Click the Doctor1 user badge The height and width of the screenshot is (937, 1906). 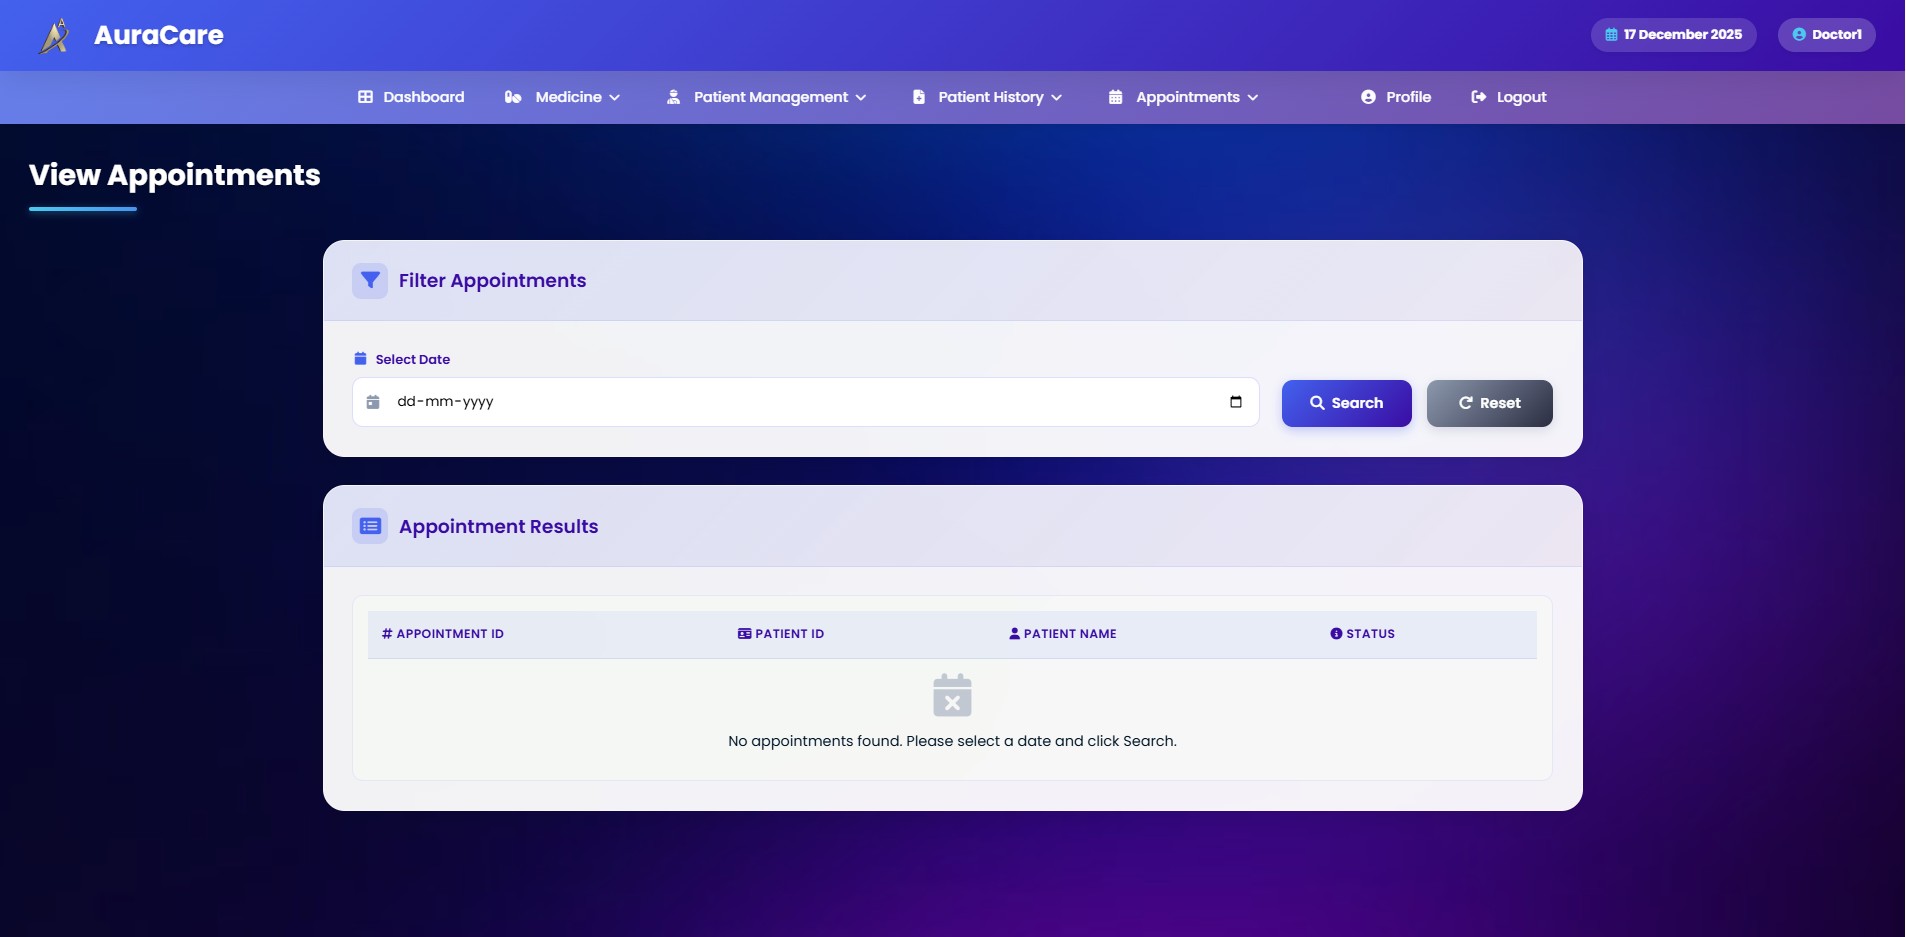tap(1826, 35)
